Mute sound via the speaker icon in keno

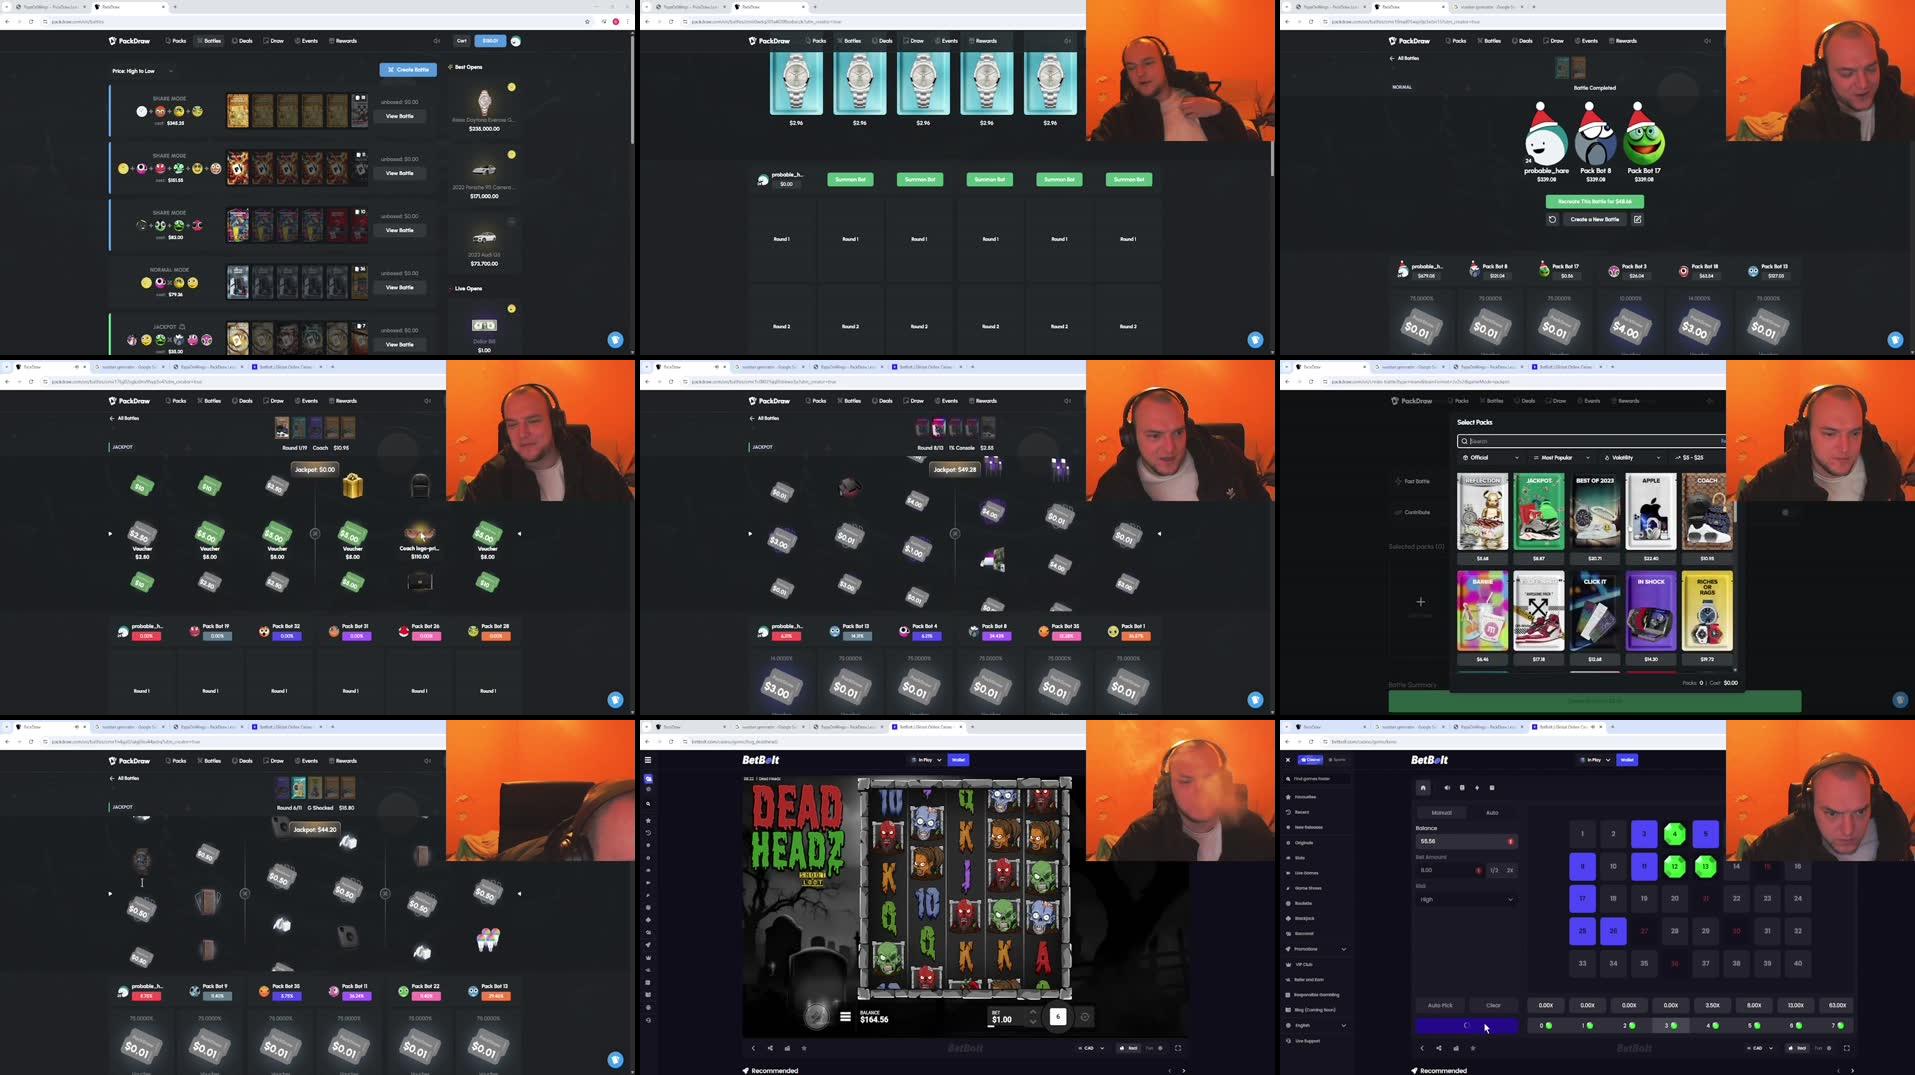click(x=1447, y=788)
